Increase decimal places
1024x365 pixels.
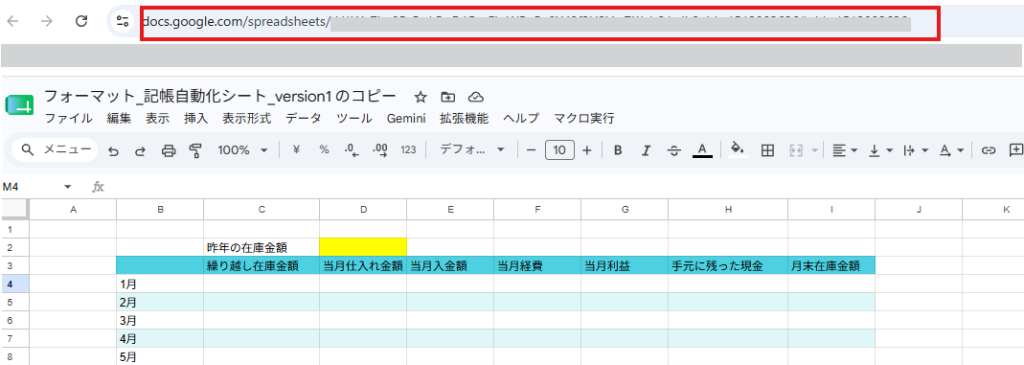coord(380,150)
